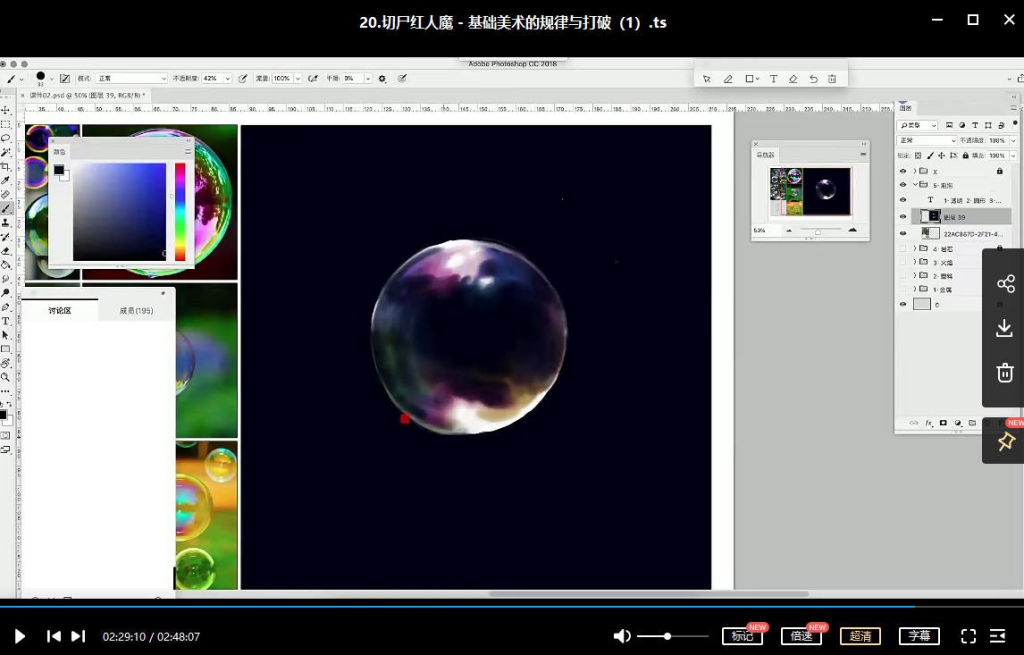The width and height of the screenshot is (1024, 655).
Task: Switch to the 成员(195) tab
Action: coord(136,311)
